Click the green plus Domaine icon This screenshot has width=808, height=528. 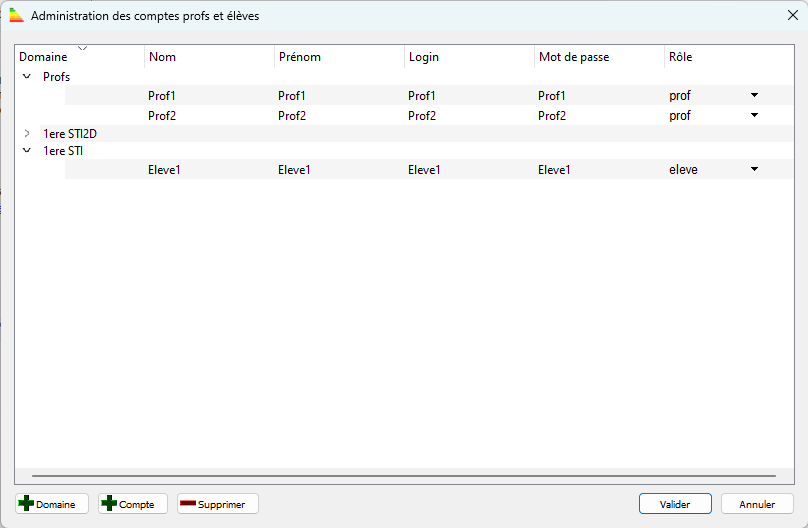(26, 504)
